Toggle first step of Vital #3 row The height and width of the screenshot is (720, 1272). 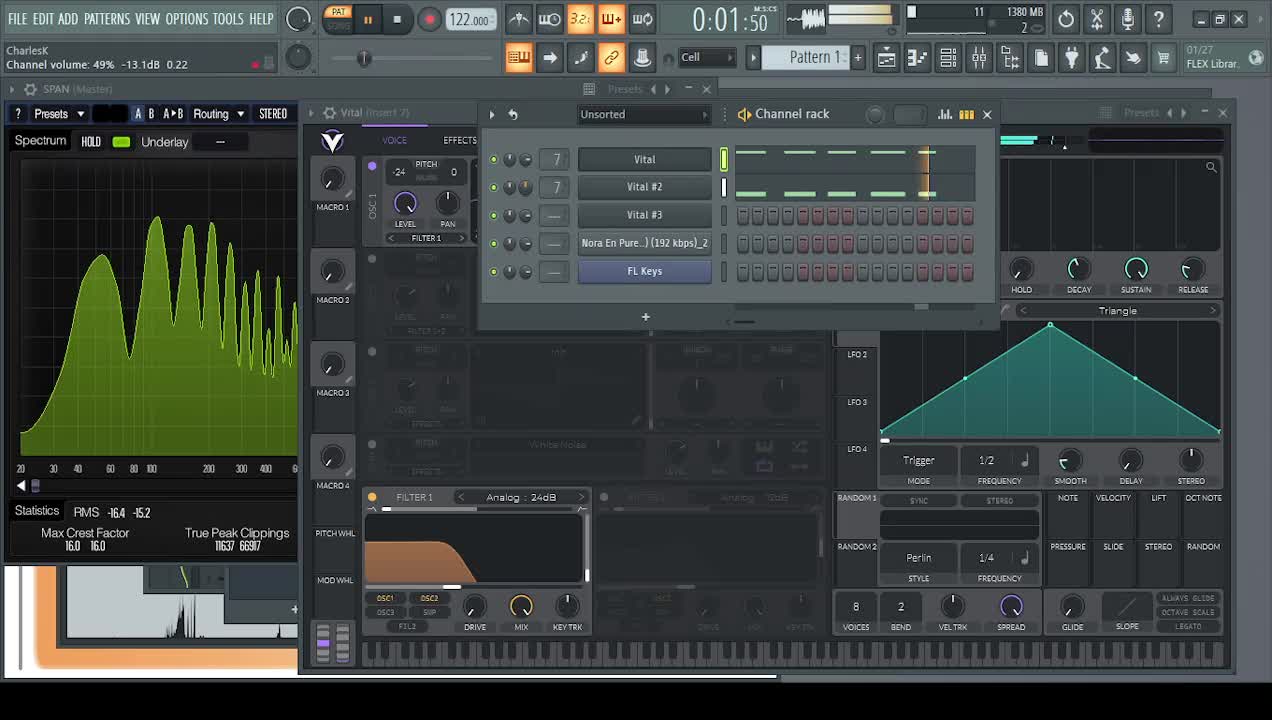(x=743, y=216)
